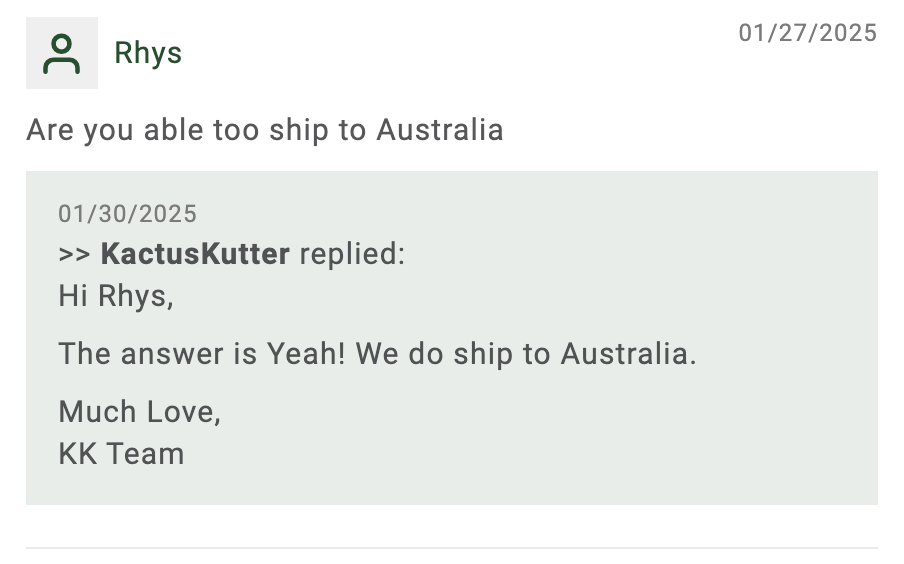This screenshot has width=904, height=564.
Task: Click the divider line below the reply
Action: [452, 547]
